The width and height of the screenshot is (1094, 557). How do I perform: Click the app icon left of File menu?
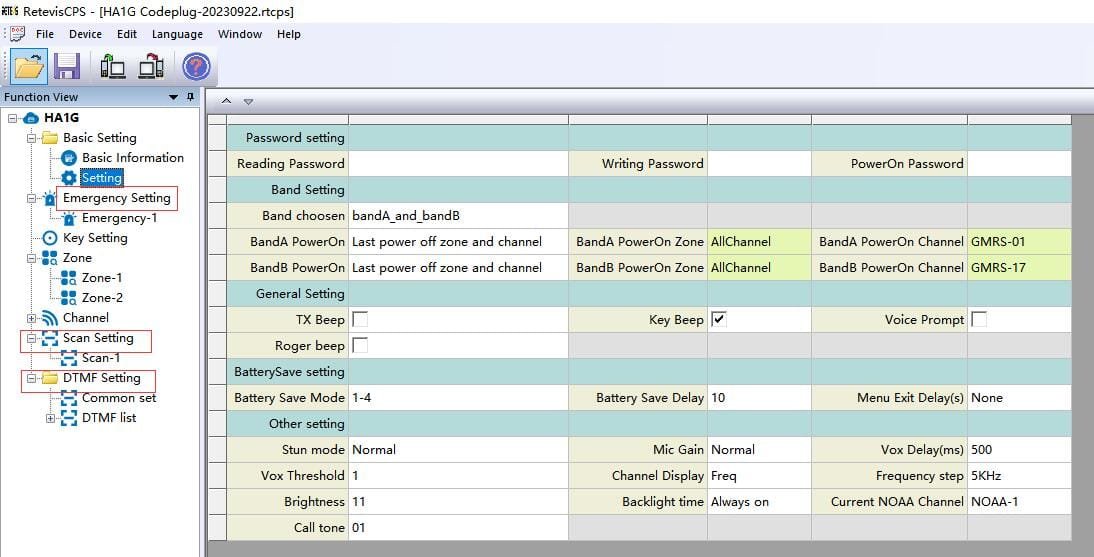point(17,34)
